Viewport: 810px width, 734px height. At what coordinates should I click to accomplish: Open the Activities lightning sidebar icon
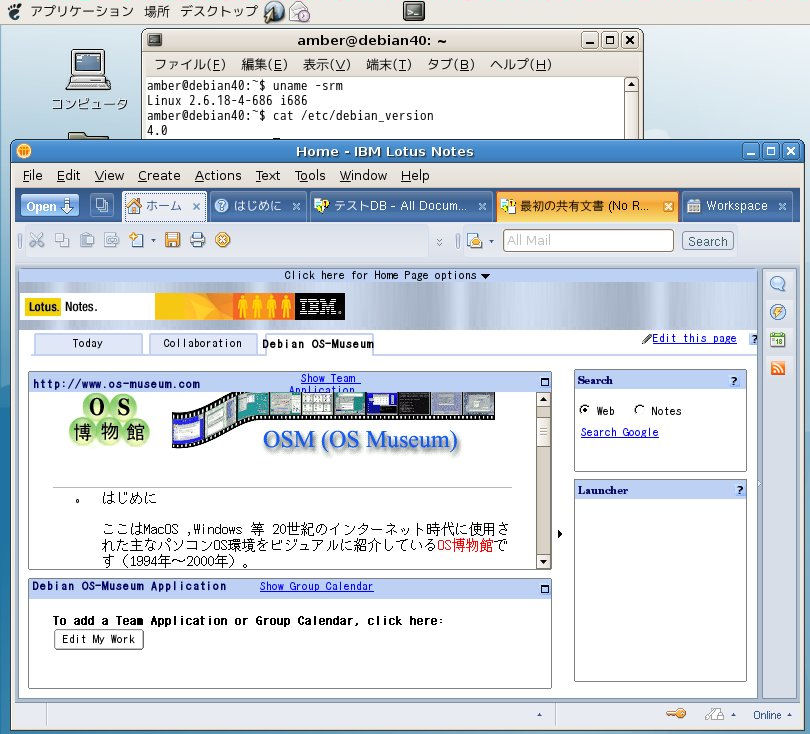777,312
